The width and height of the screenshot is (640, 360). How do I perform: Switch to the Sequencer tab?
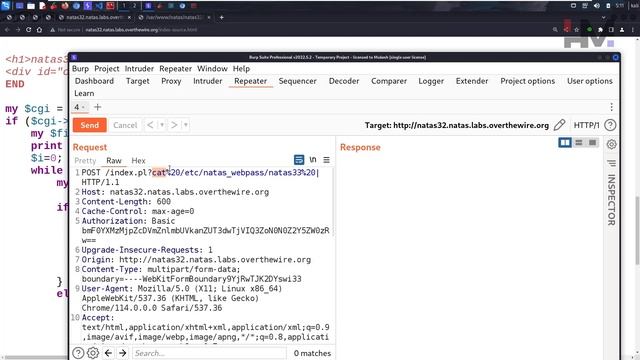(298, 81)
